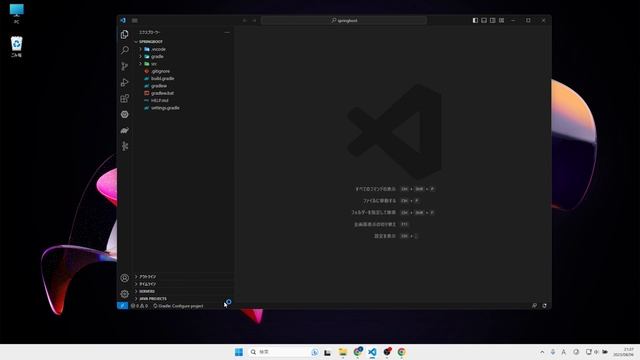The width and height of the screenshot is (640, 360).
Task: Open the notifications bell in status bar
Action: pyautogui.click(x=544, y=306)
